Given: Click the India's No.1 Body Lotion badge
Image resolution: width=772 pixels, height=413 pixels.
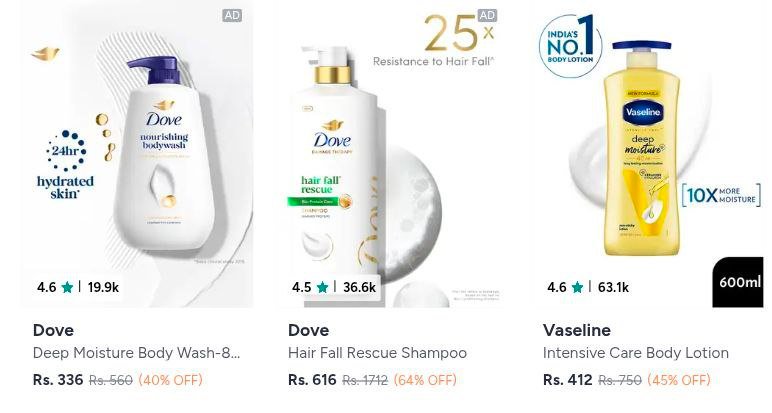Looking at the screenshot, I should 571,46.
